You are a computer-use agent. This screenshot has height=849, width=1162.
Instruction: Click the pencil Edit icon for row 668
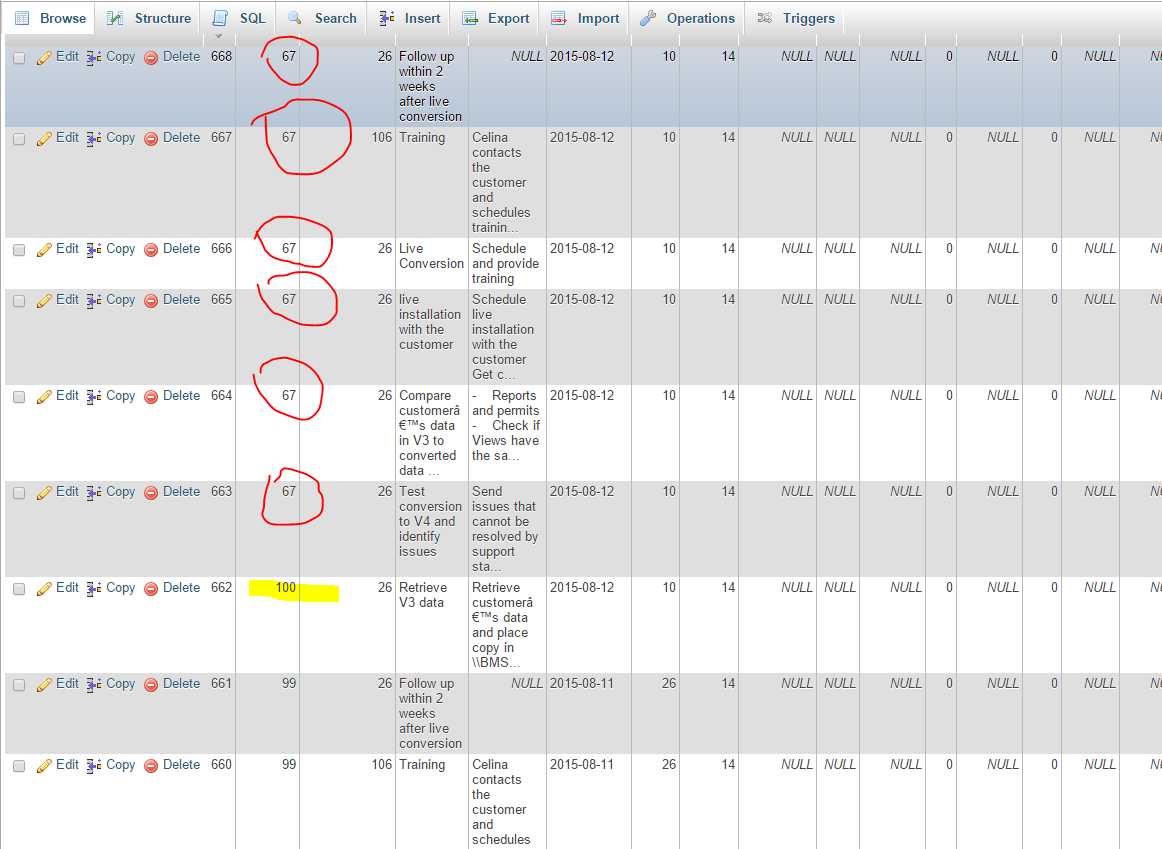click(x=44, y=58)
